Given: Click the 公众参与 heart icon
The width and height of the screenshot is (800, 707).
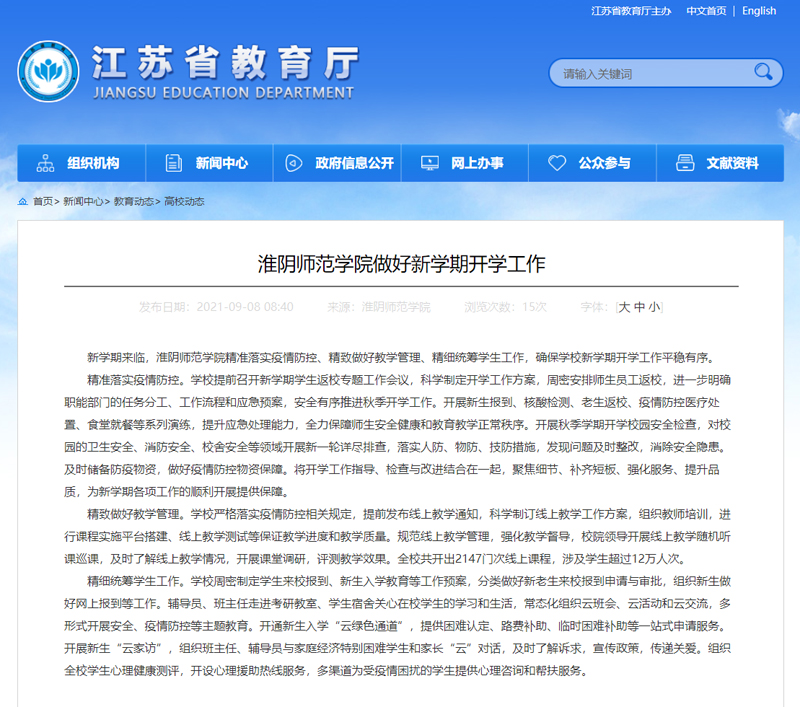Looking at the screenshot, I should tap(557, 163).
